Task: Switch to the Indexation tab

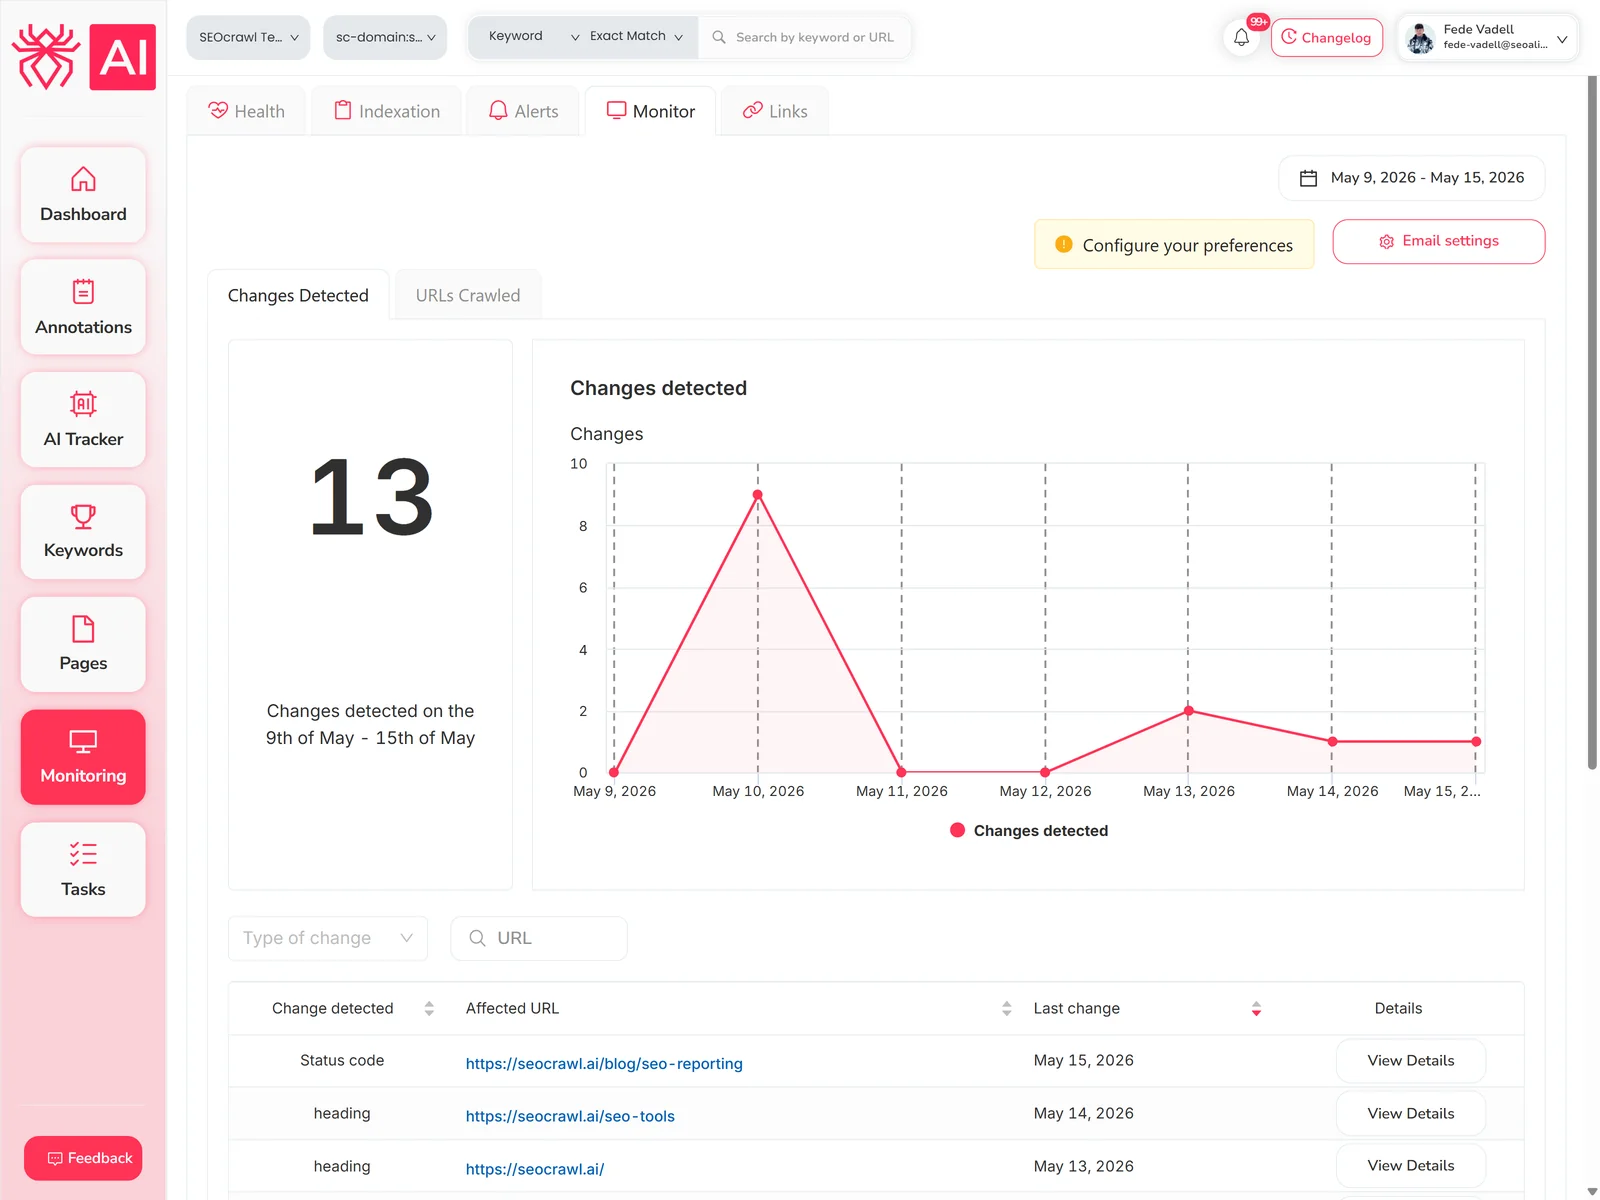Action: click(387, 111)
